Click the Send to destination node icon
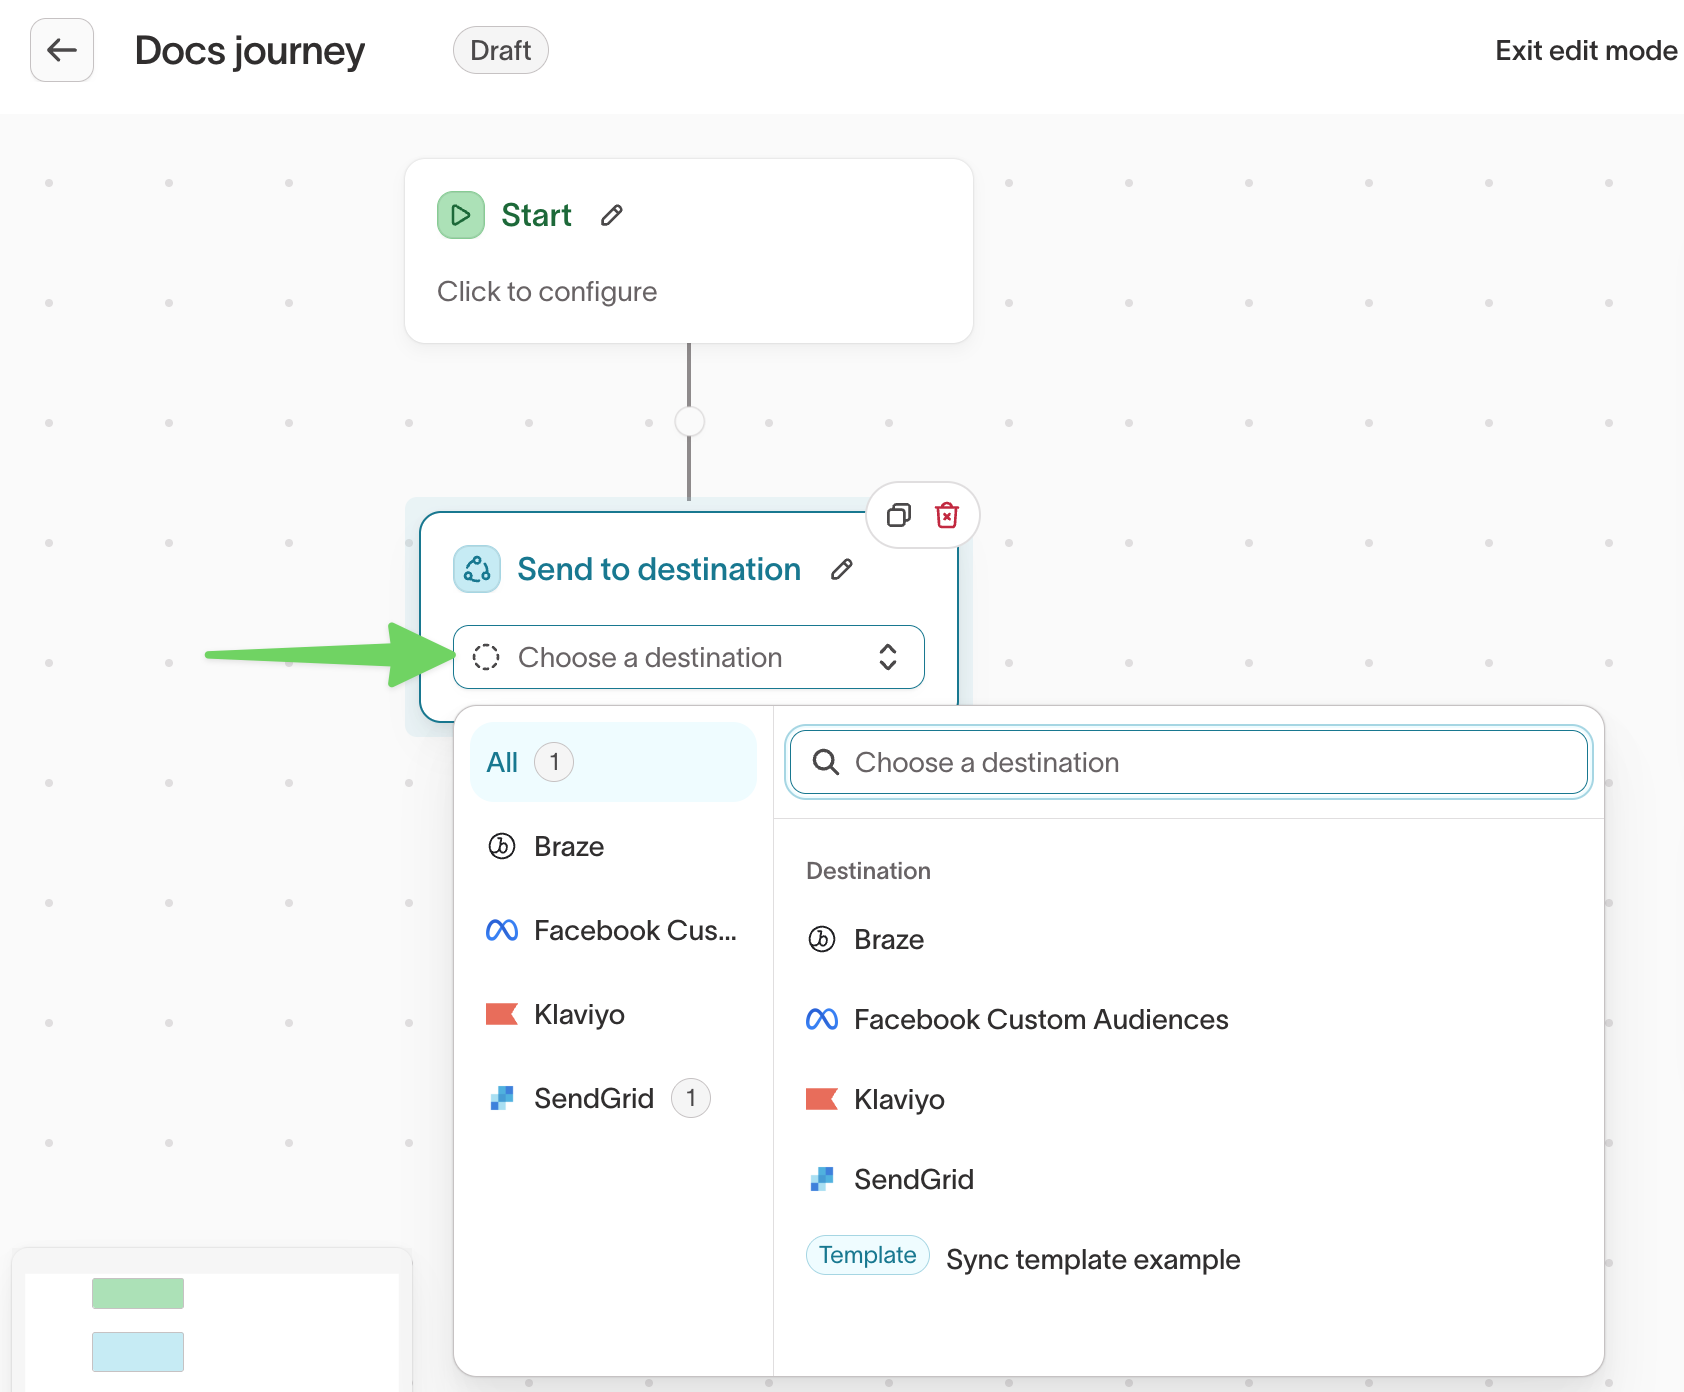Viewport: 1684px width, 1392px height. (x=477, y=569)
